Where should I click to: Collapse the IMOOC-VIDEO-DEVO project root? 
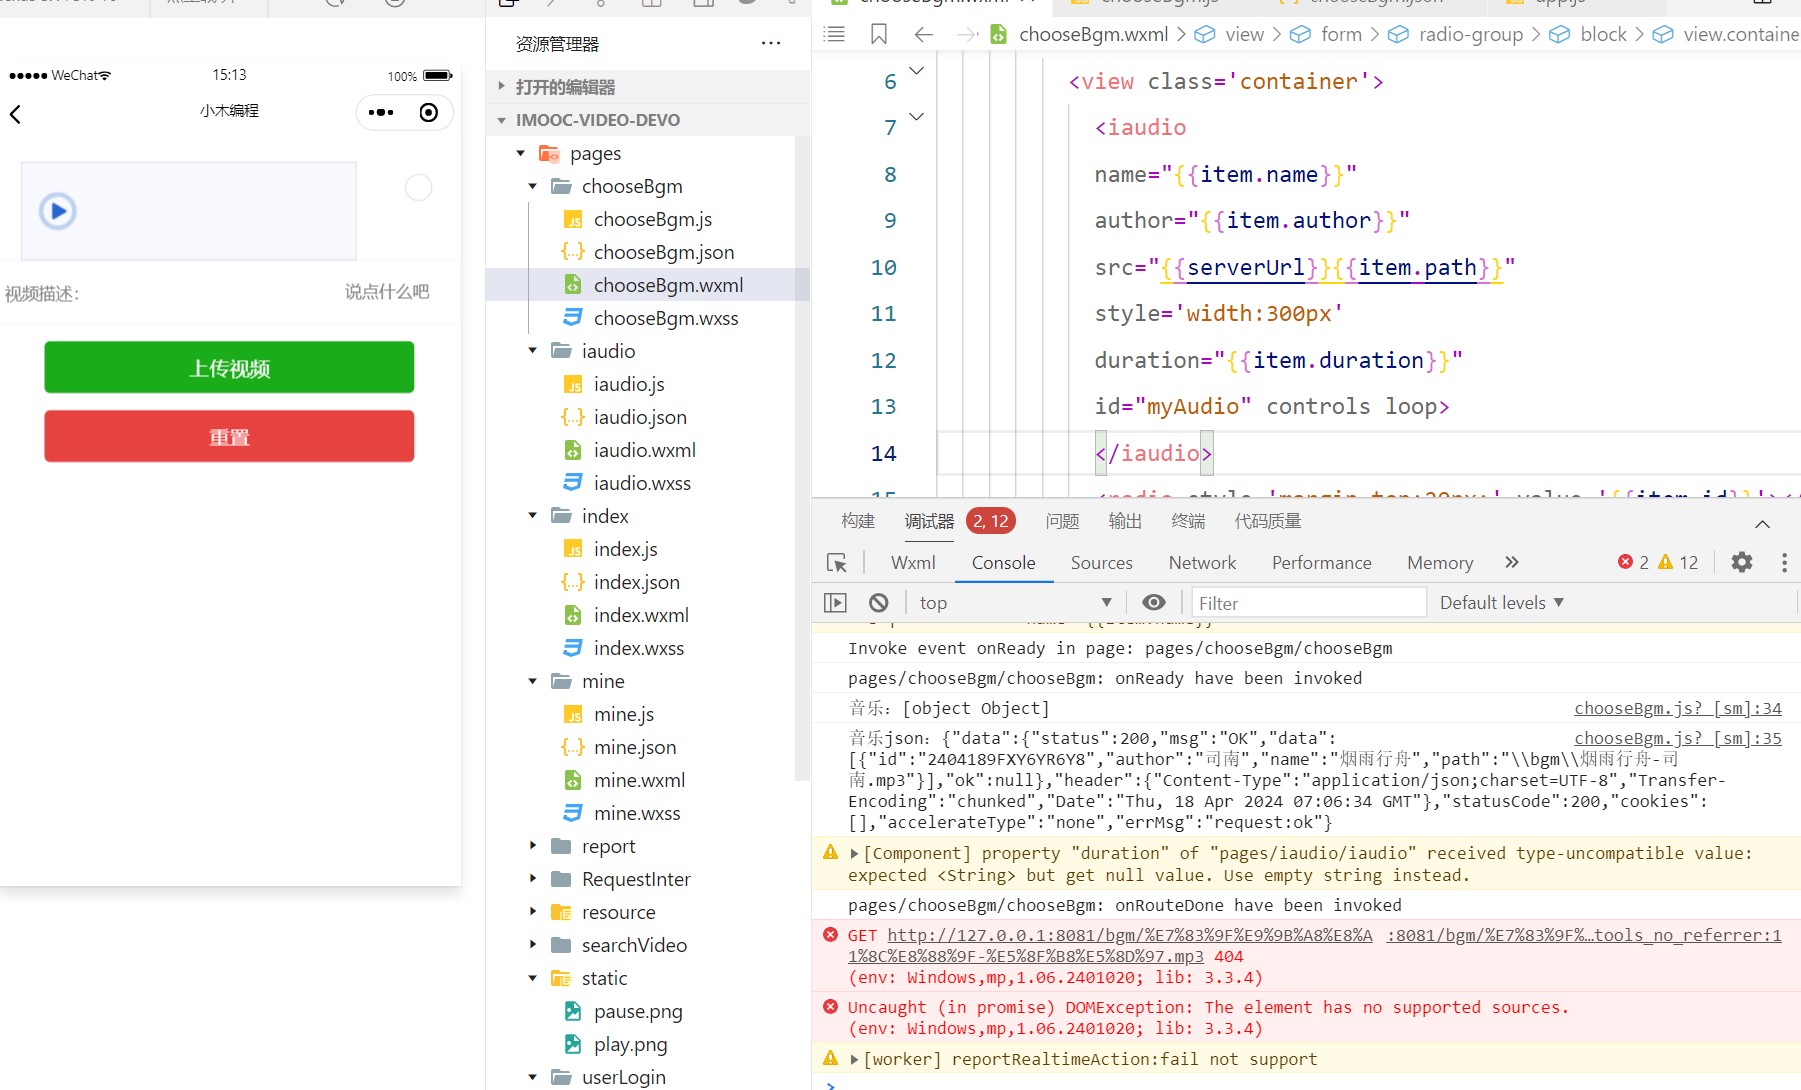point(648,120)
